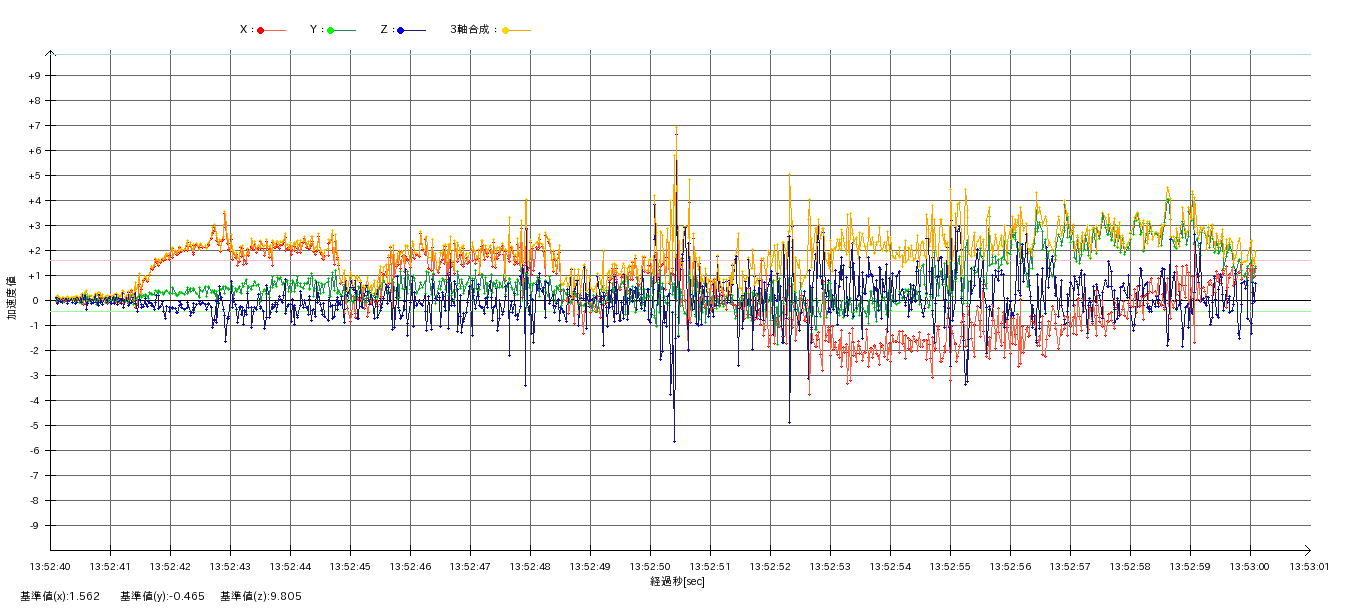Click the 0 label on the y-axis
The width and height of the screenshot is (1350, 610).
(36, 301)
